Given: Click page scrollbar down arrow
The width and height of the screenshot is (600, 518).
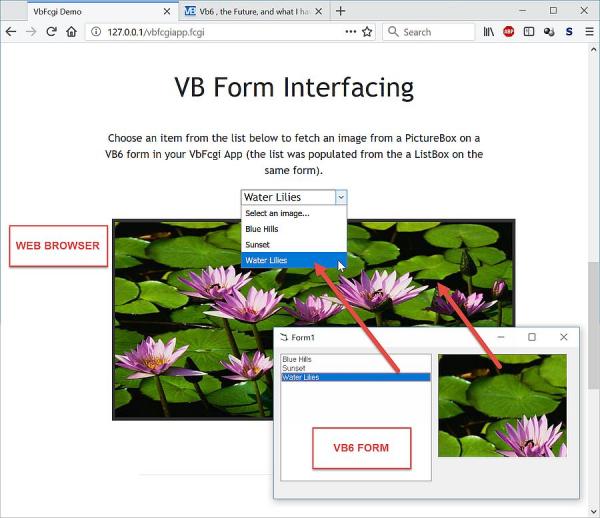Looking at the screenshot, I should point(593,511).
